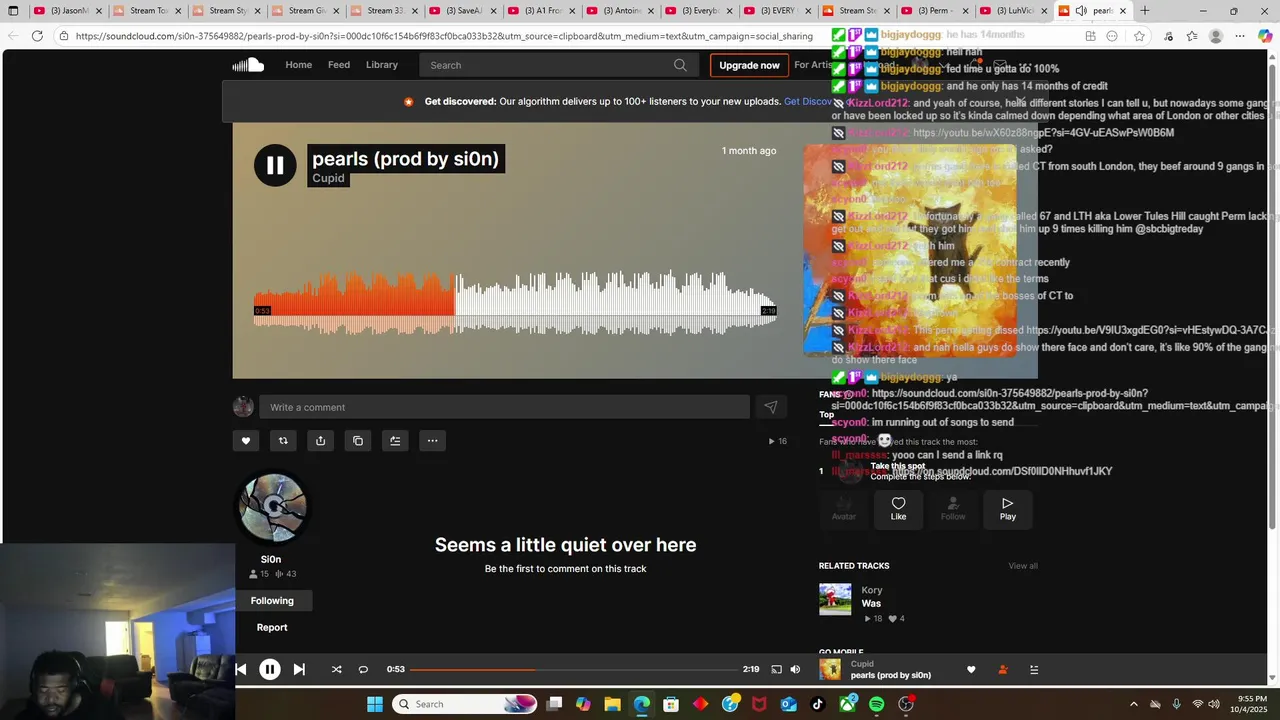
Task: Show hidden system tray icons
Action: tap(1133, 704)
